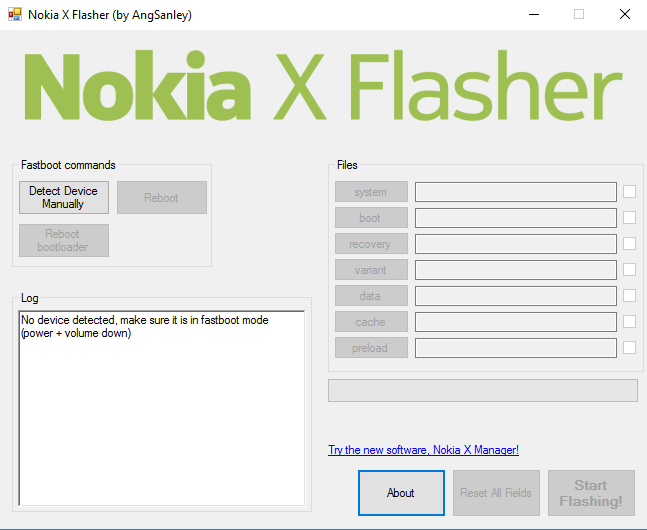Click Detect Device Manually button
The height and width of the screenshot is (530, 647).
(64, 197)
